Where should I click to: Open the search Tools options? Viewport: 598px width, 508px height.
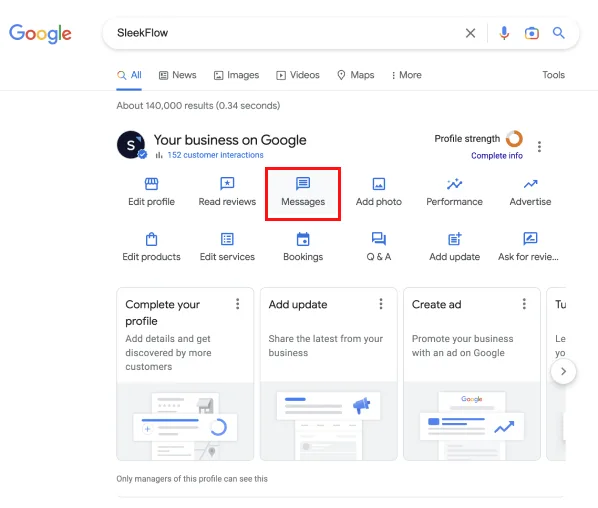coord(553,75)
